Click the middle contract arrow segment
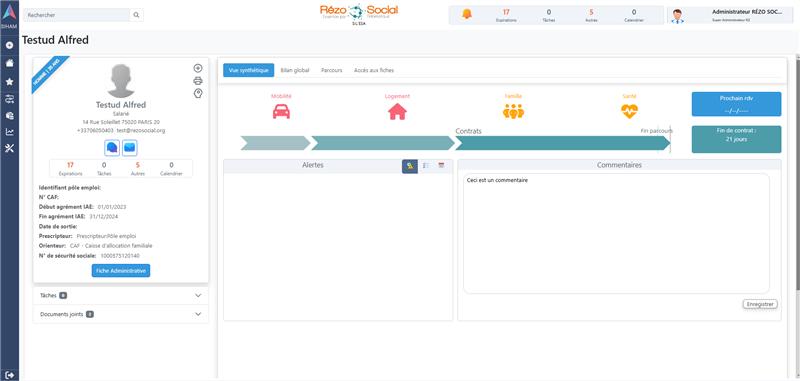 383,143
